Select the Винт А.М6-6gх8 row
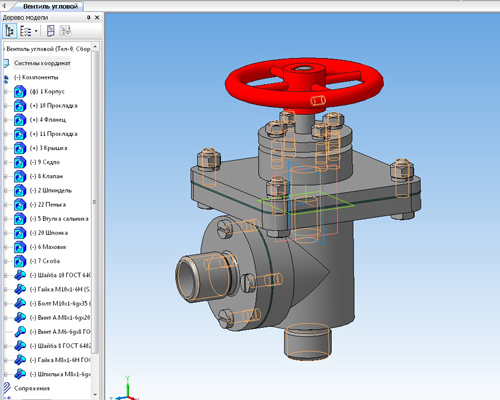500x400 pixels. 60,332
